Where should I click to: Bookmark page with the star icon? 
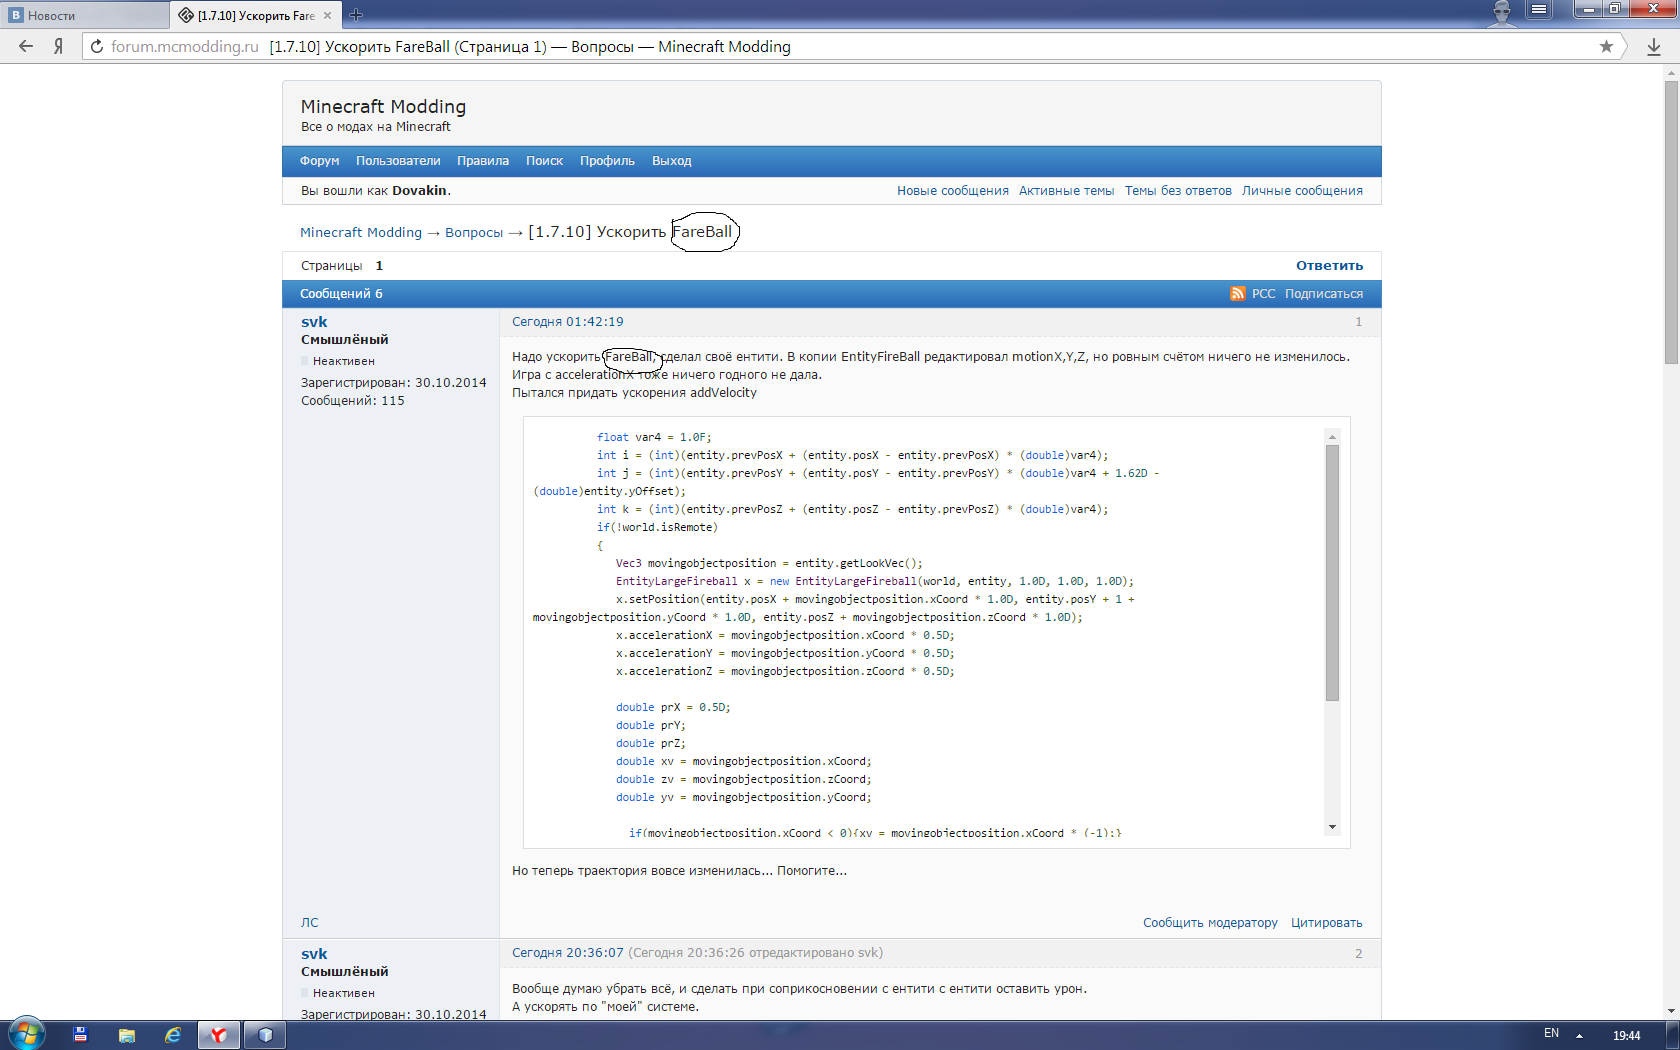tap(1606, 46)
